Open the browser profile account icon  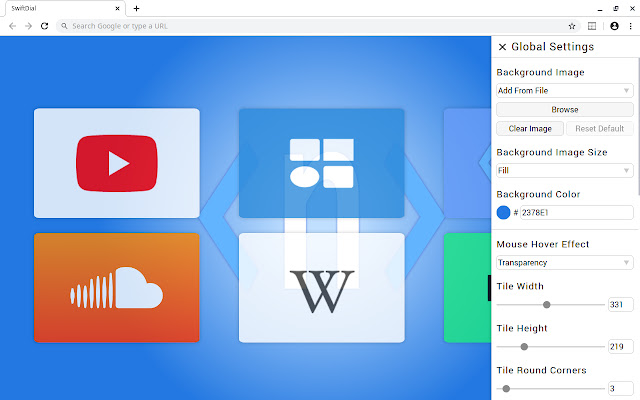pyautogui.click(x=614, y=26)
